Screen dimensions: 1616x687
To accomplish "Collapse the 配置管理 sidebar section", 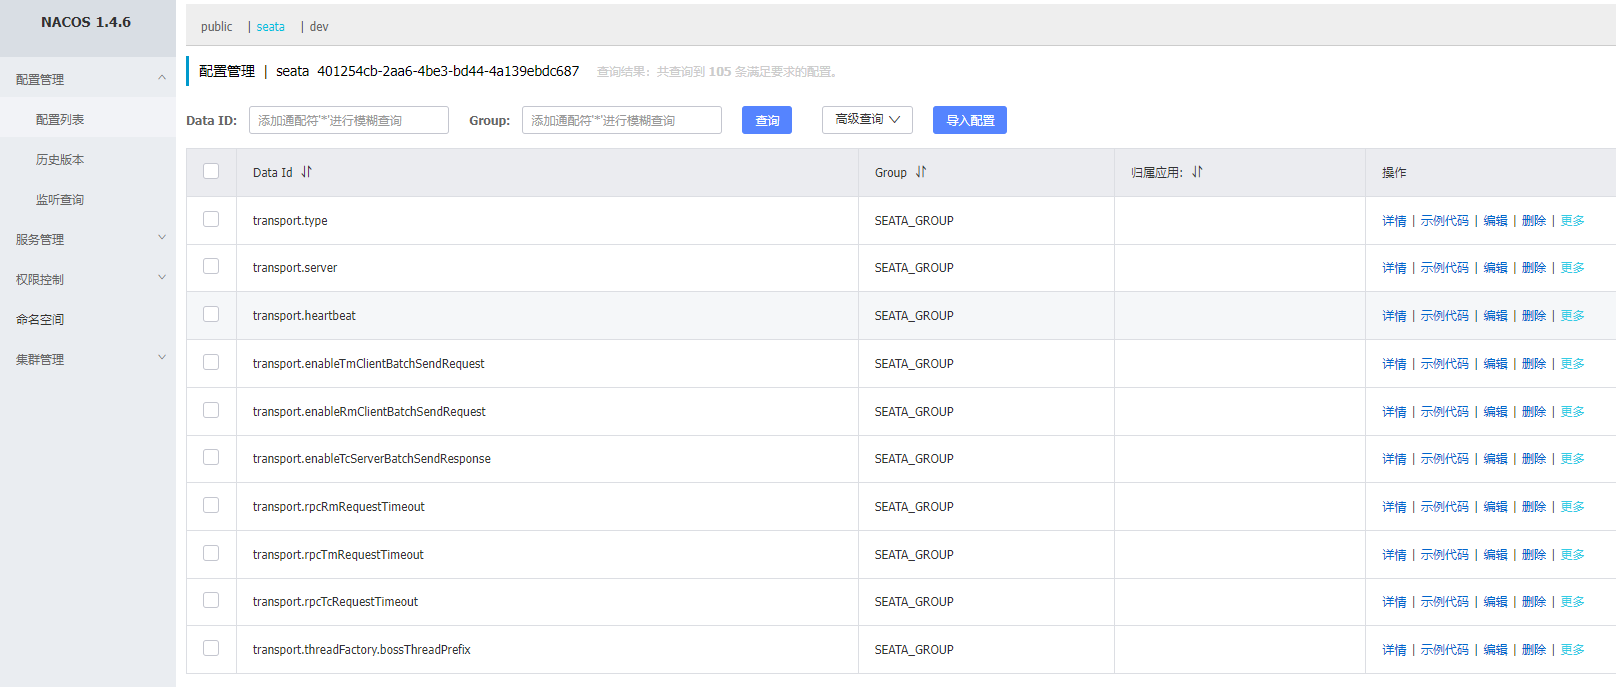I will pos(161,78).
